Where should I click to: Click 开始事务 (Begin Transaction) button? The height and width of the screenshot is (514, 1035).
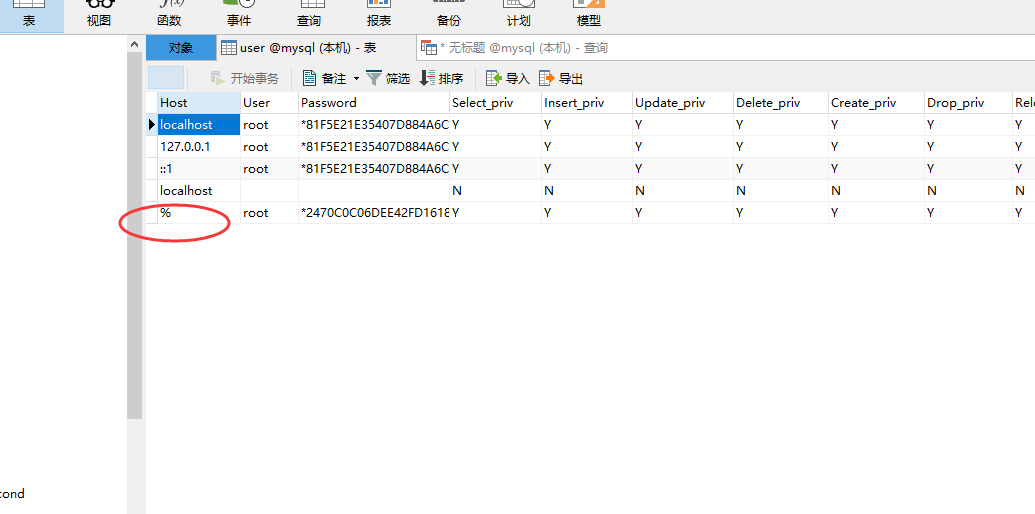(245, 79)
